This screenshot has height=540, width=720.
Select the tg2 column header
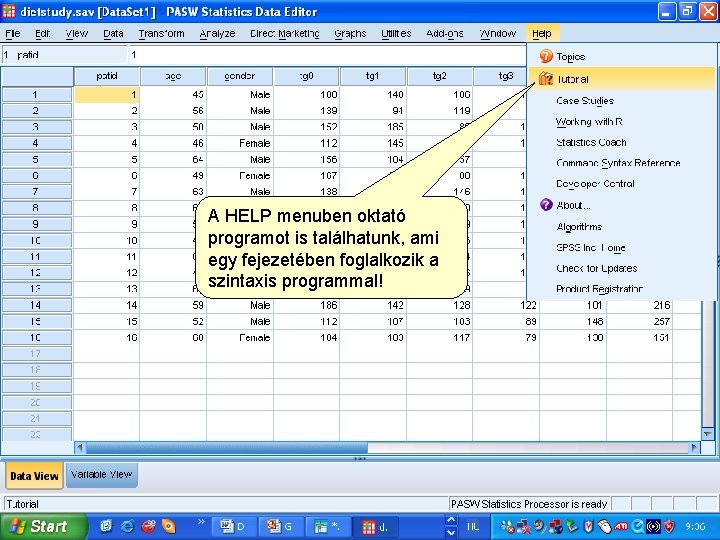[x=439, y=76]
